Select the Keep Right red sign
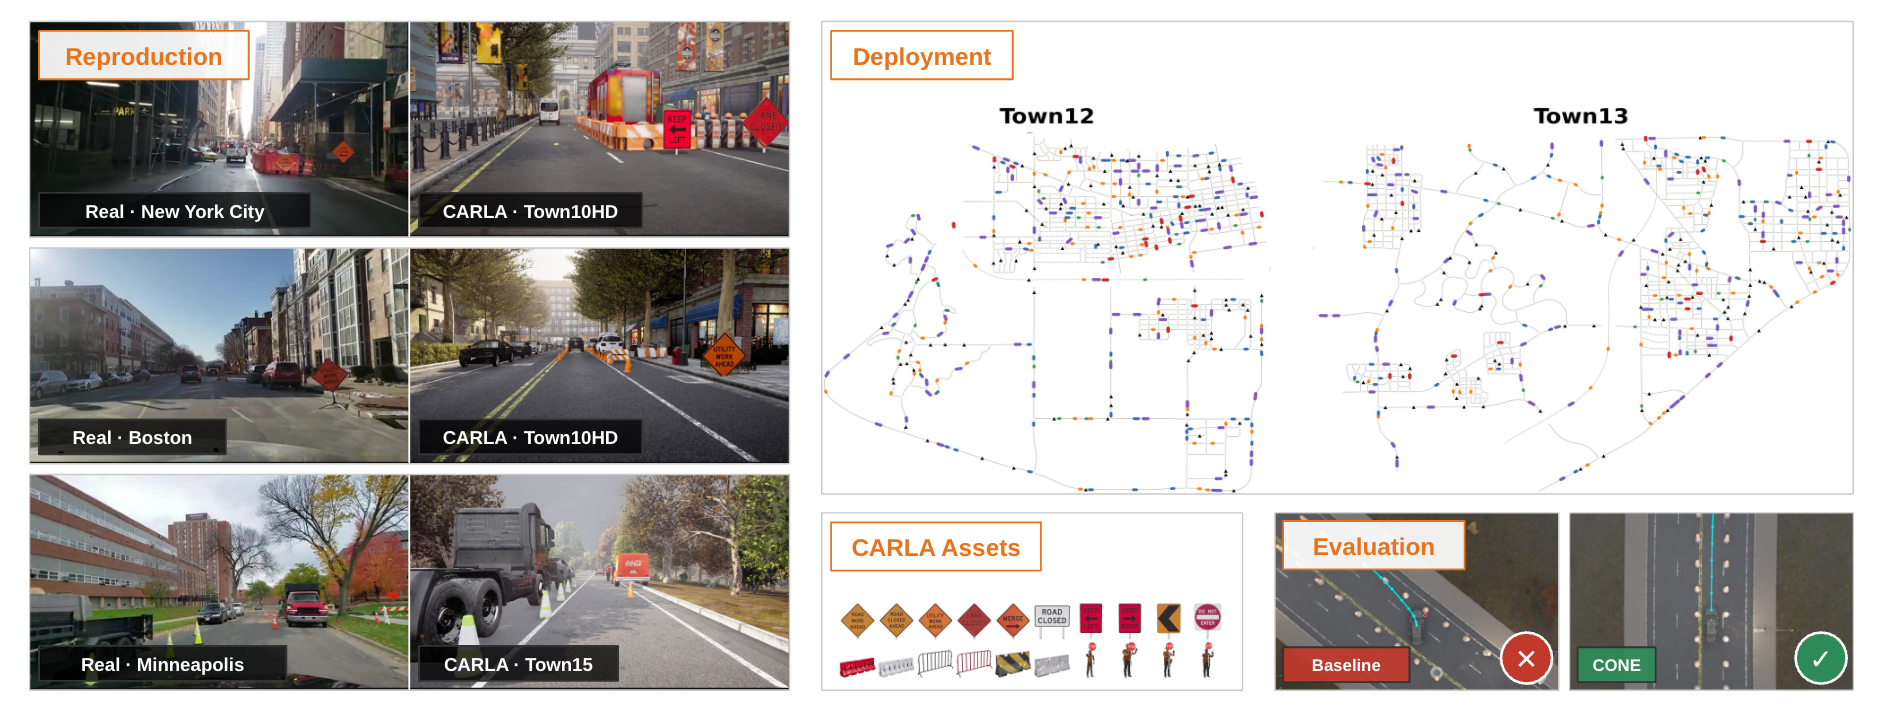The image size is (1883, 726). pyautogui.click(x=1130, y=620)
